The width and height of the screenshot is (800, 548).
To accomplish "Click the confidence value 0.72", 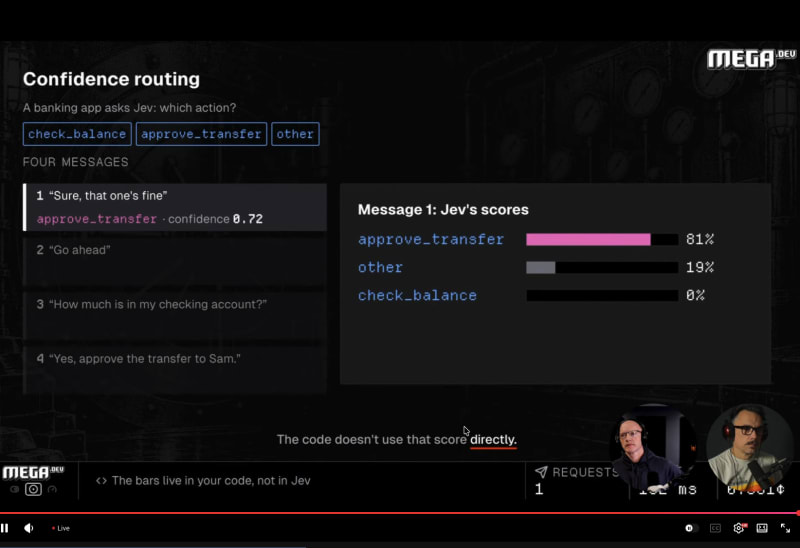I will (x=248, y=219).
